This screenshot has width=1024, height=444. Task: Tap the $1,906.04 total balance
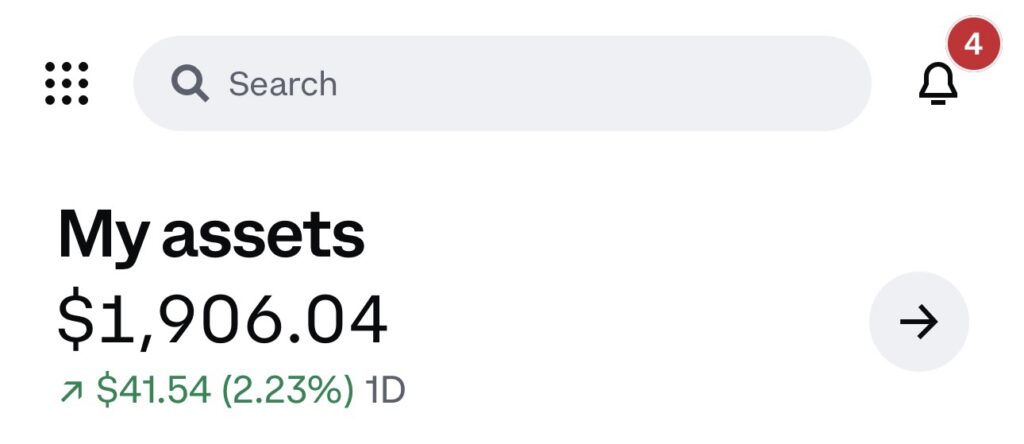222,321
